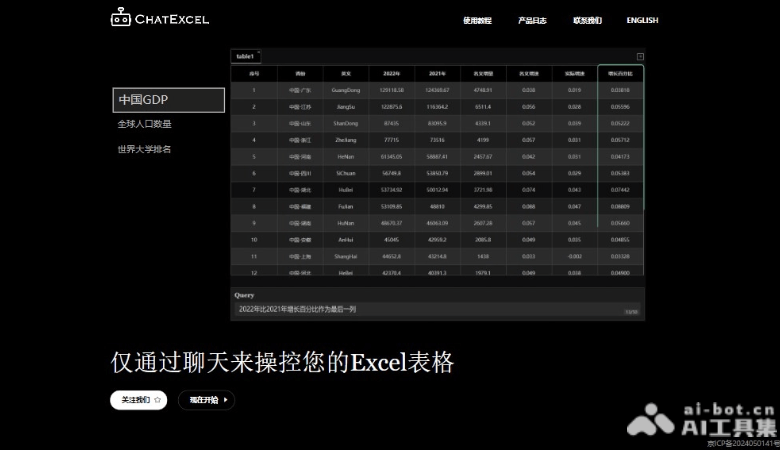780x450 pixels.
Task: Click the row number 7 cell
Action: tap(254, 190)
